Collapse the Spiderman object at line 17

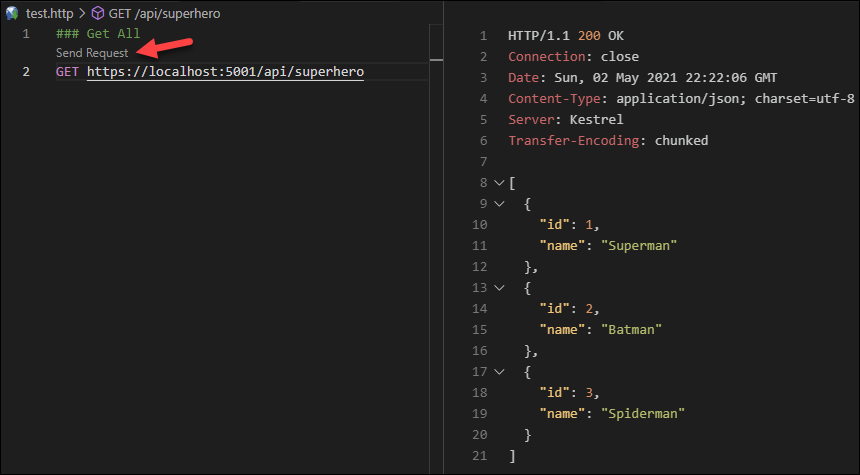click(x=499, y=371)
